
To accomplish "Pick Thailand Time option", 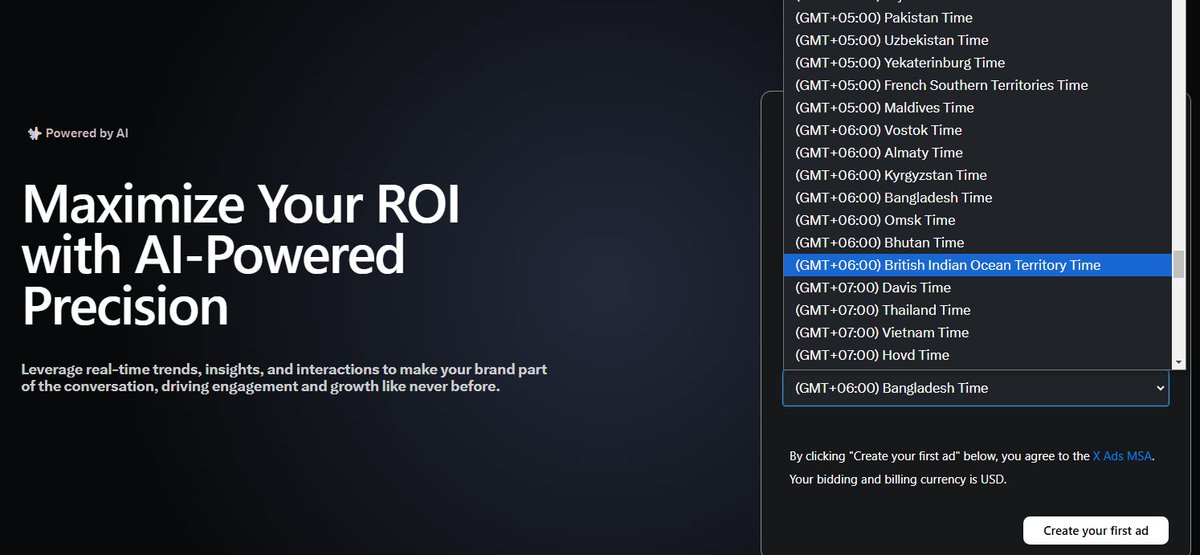I will pyautogui.click(x=977, y=310).
